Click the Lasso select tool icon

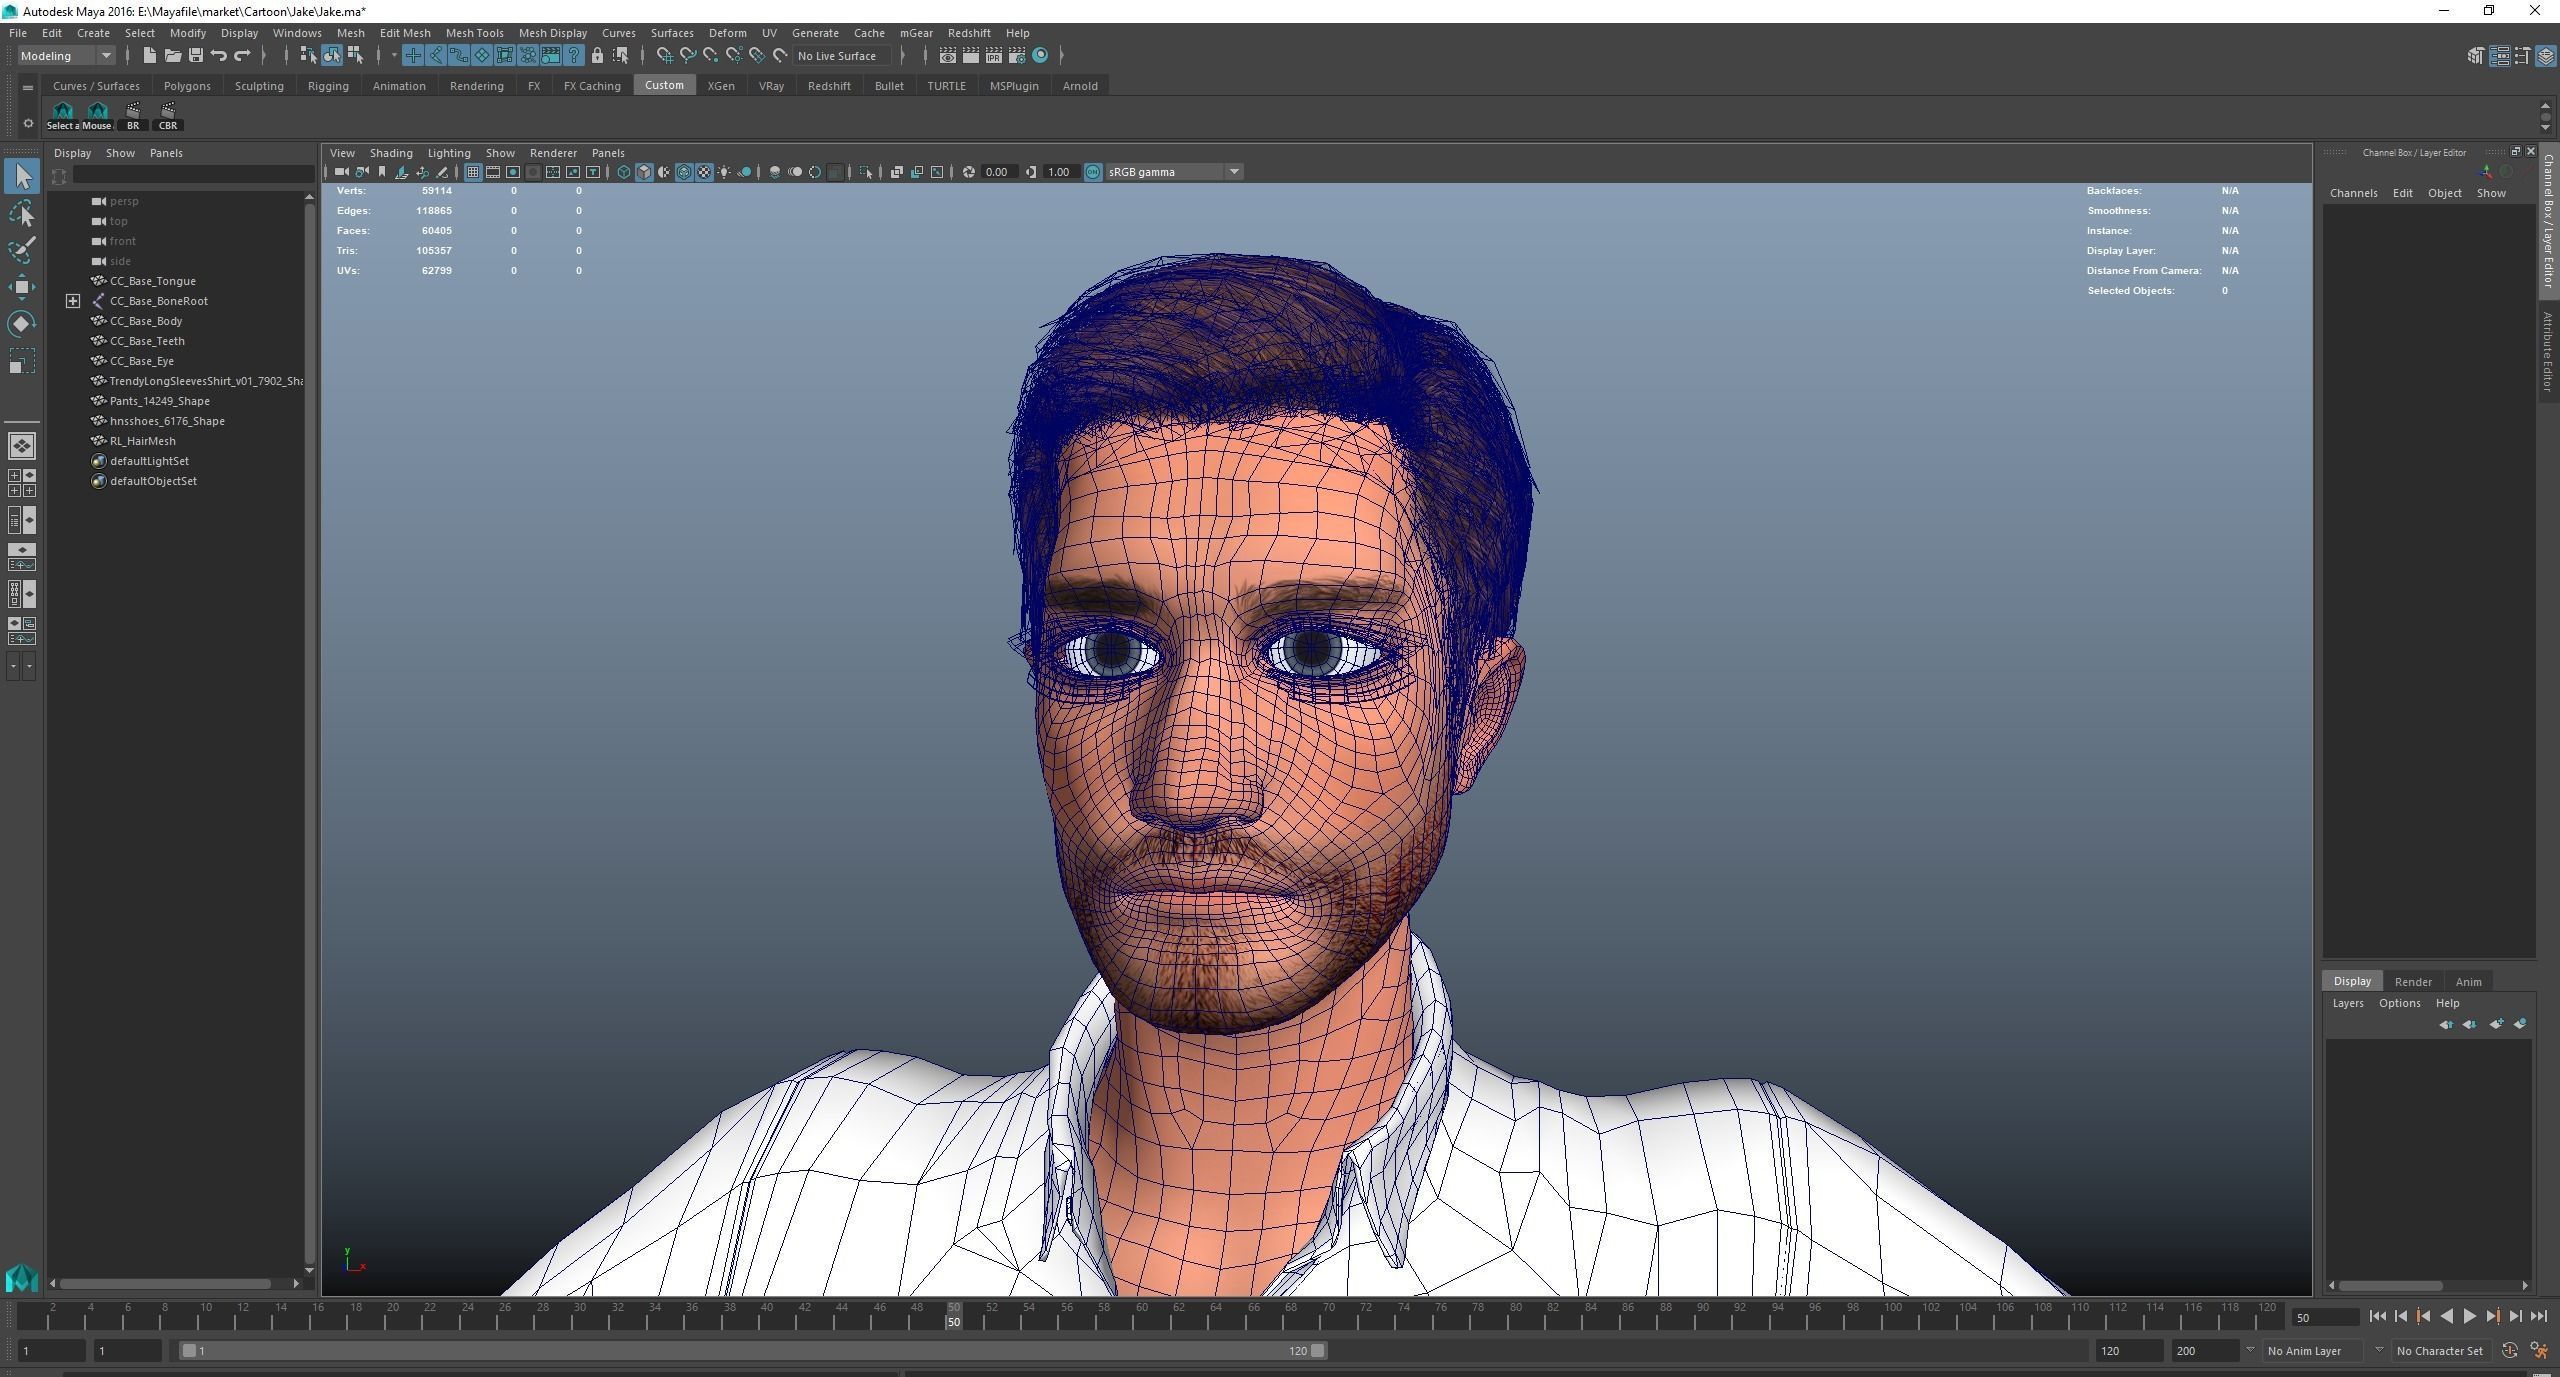(21, 213)
